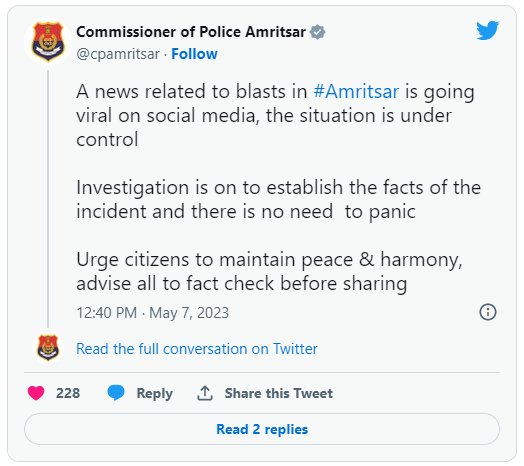Click the Twitter bird logo
Image resolution: width=524 pixels, height=466 pixels.
pyautogui.click(x=487, y=30)
